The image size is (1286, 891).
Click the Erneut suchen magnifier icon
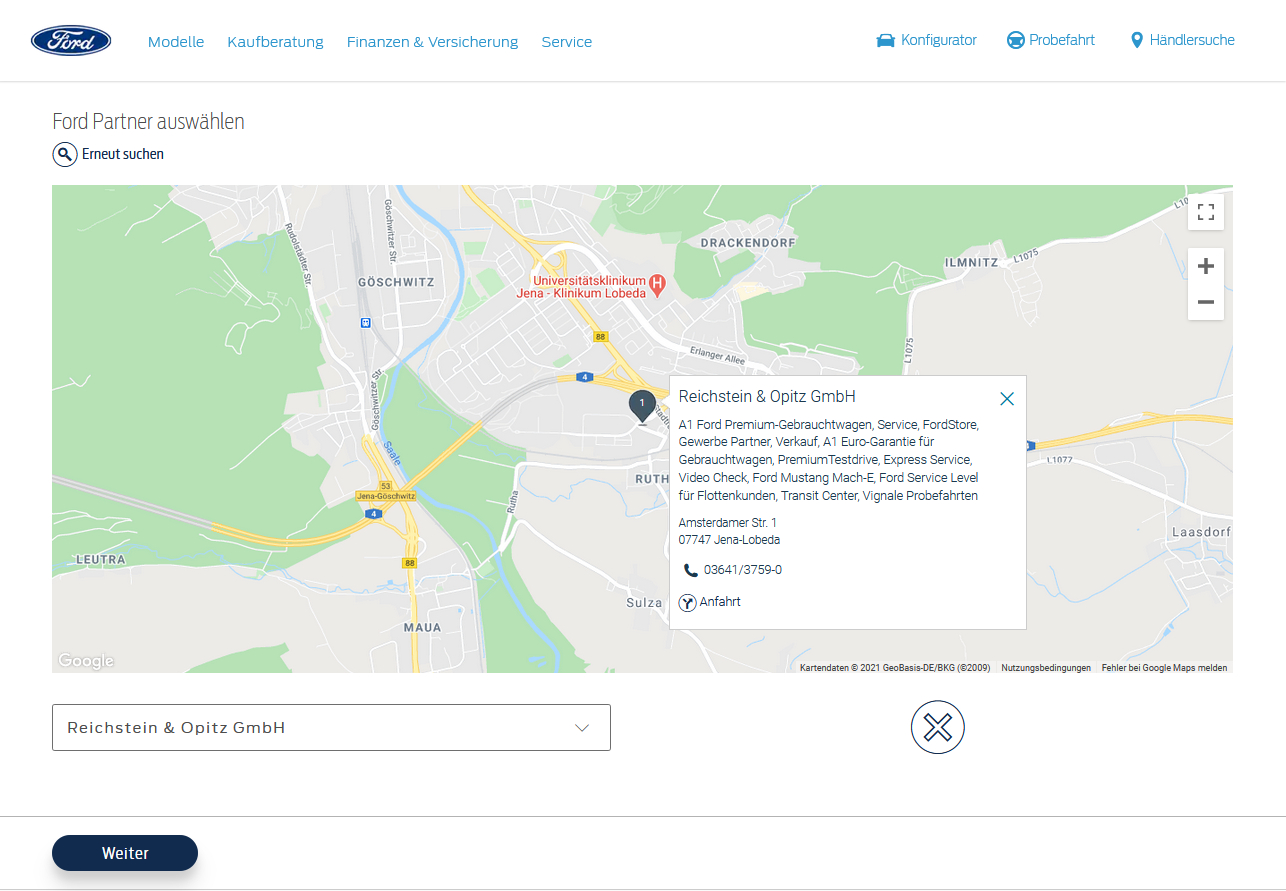pyautogui.click(x=65, y=154)
